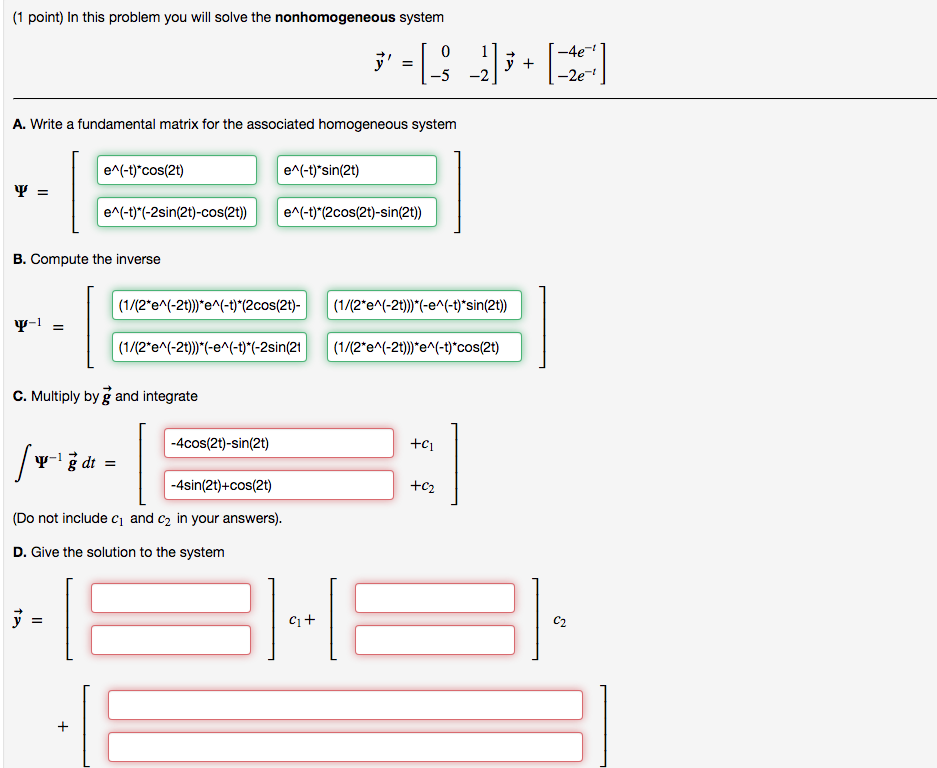Click the empty top field before c₂
937x768 pixels.
pyautogui.click(x=434, y=597)
